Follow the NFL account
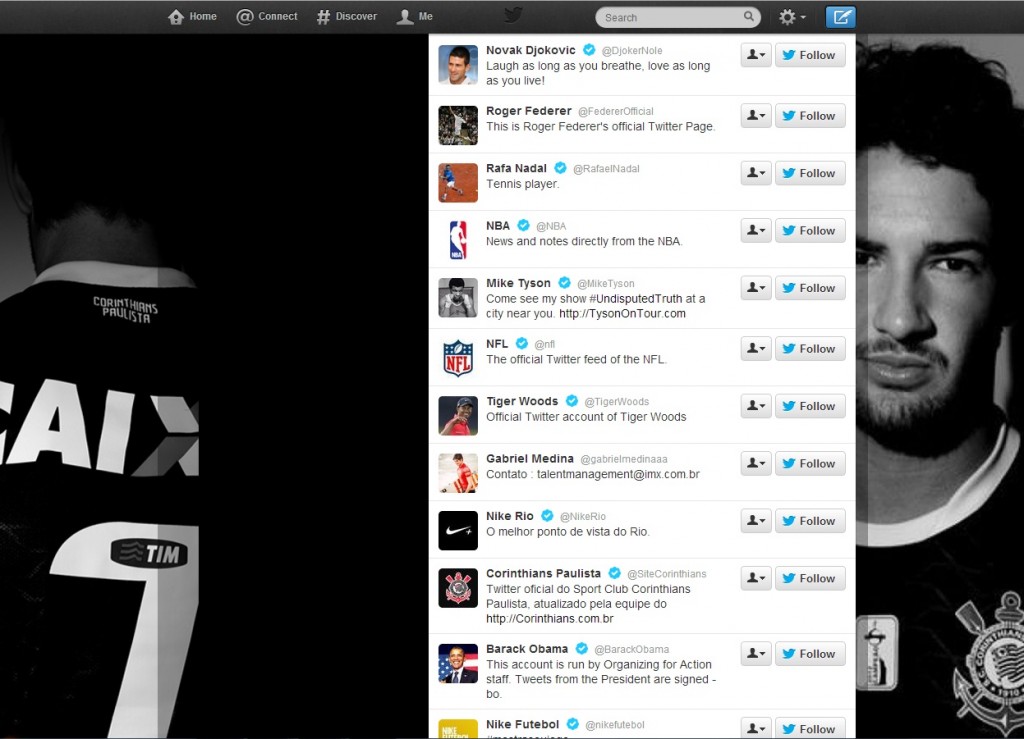This screenshot has width=1024, height=739. [x=810, y=349]
